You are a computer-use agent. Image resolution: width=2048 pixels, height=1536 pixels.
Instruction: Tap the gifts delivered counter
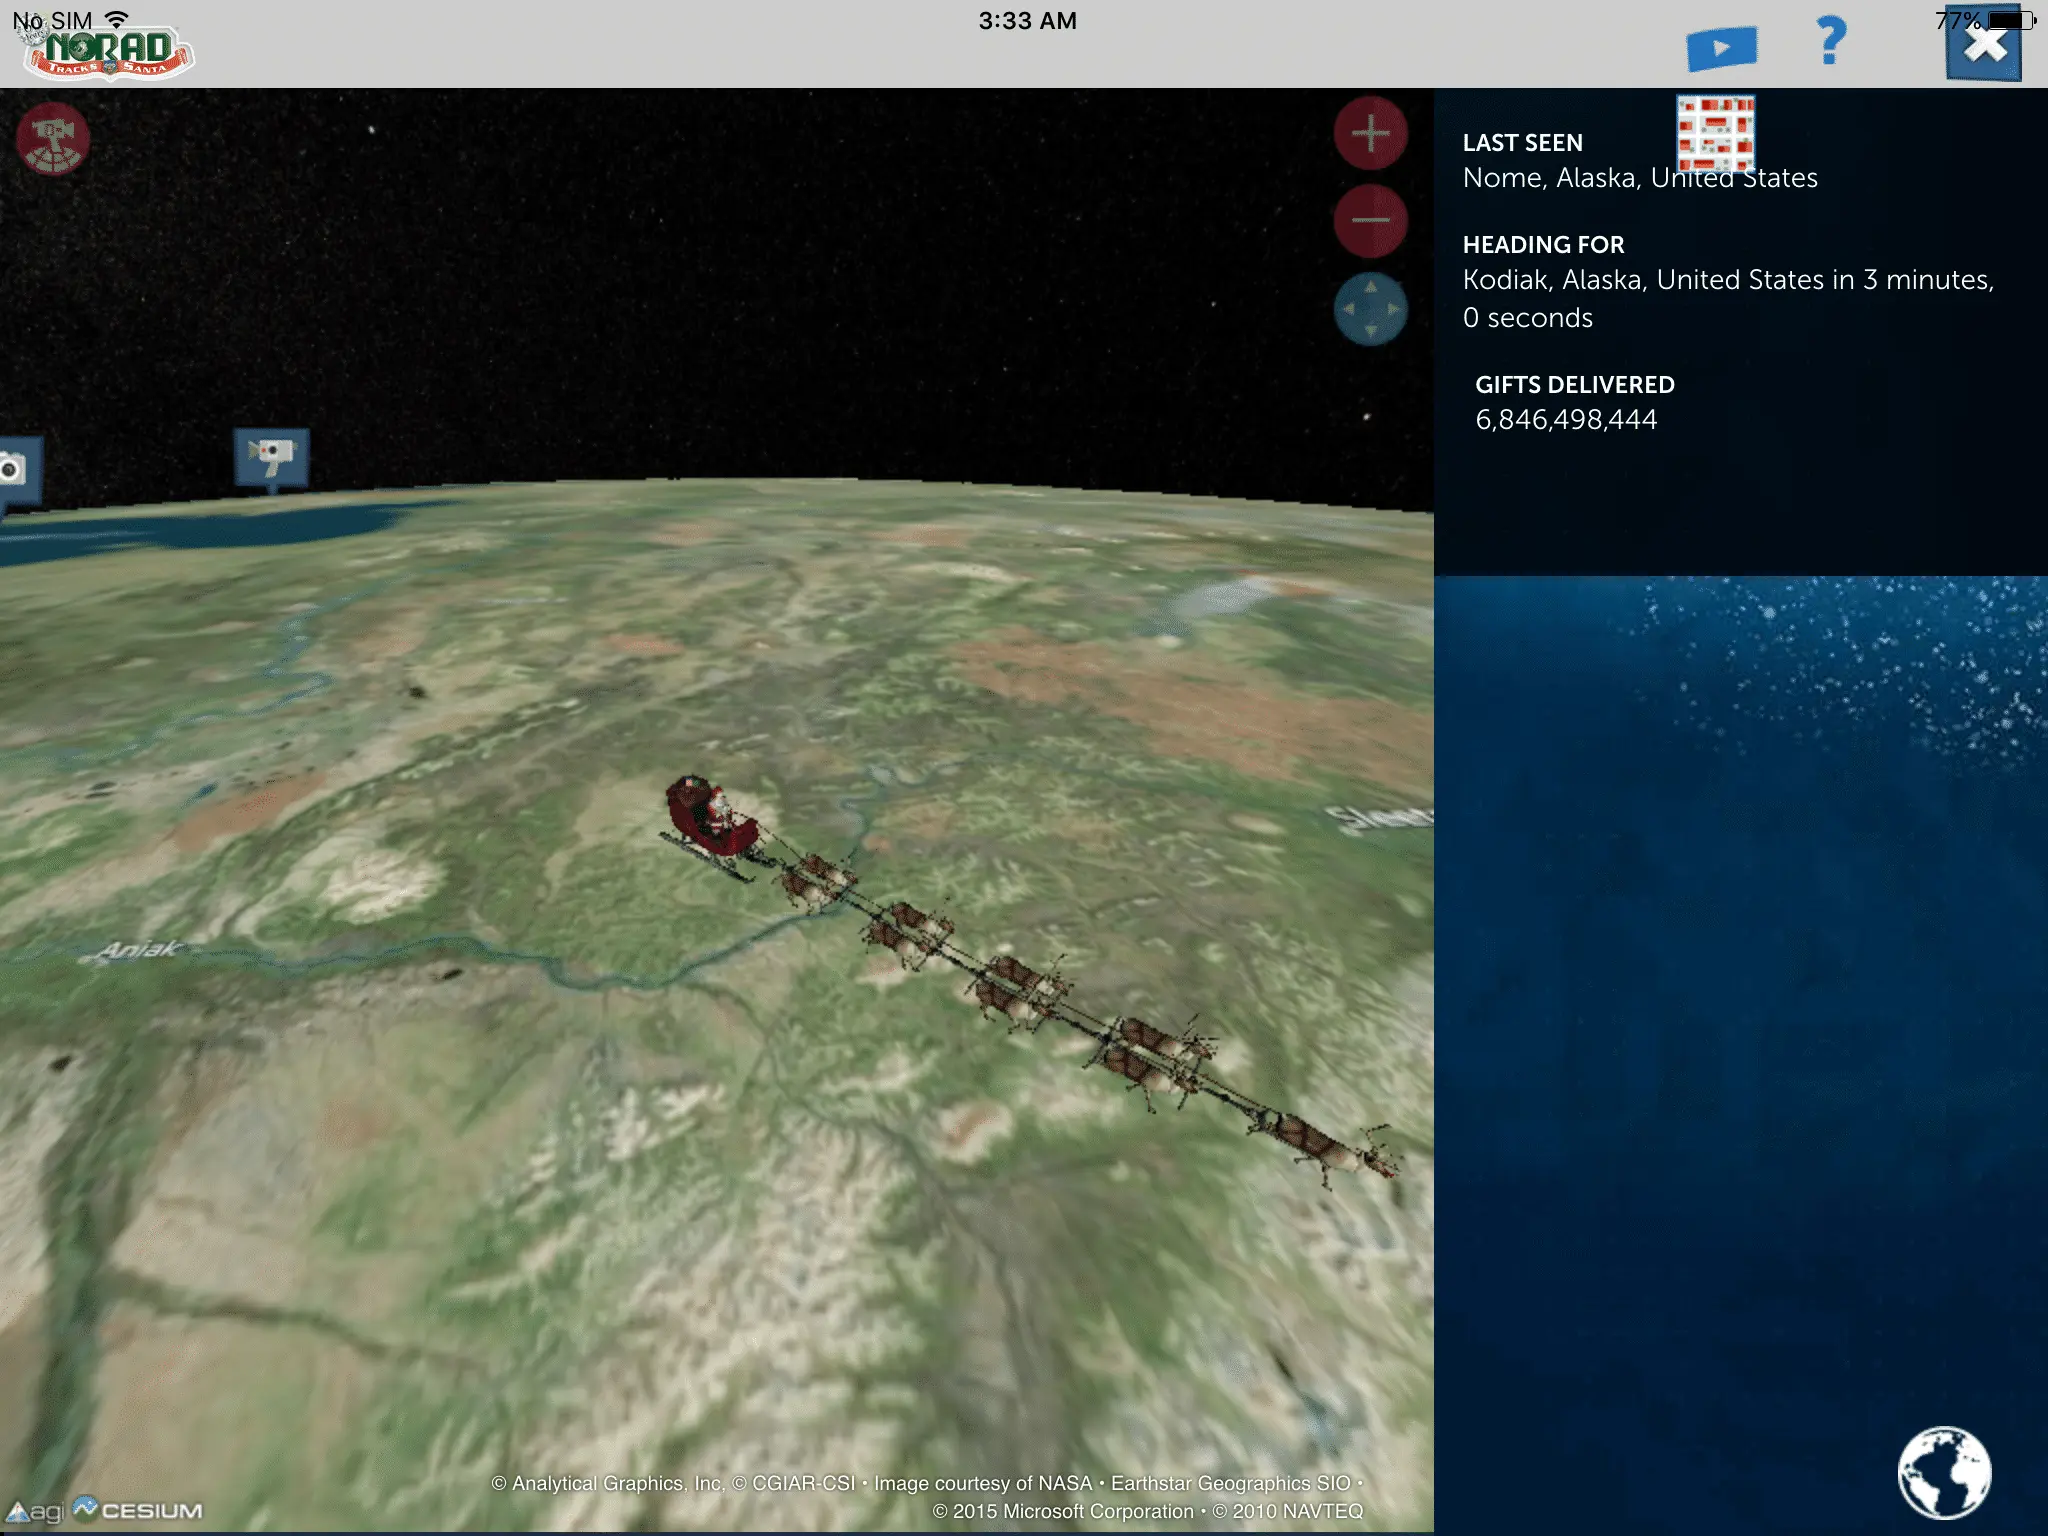click(1566, 420)
